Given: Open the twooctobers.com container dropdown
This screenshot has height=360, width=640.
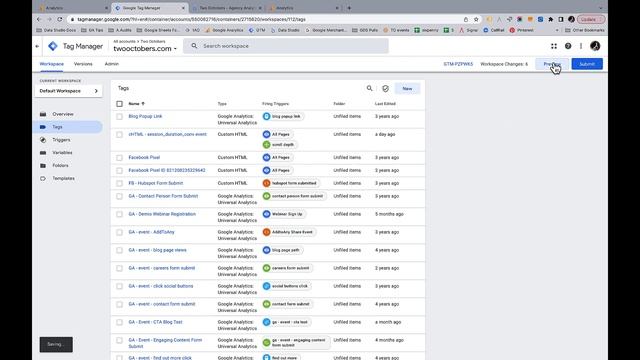Looking at the screenshot, I should 145,49.
